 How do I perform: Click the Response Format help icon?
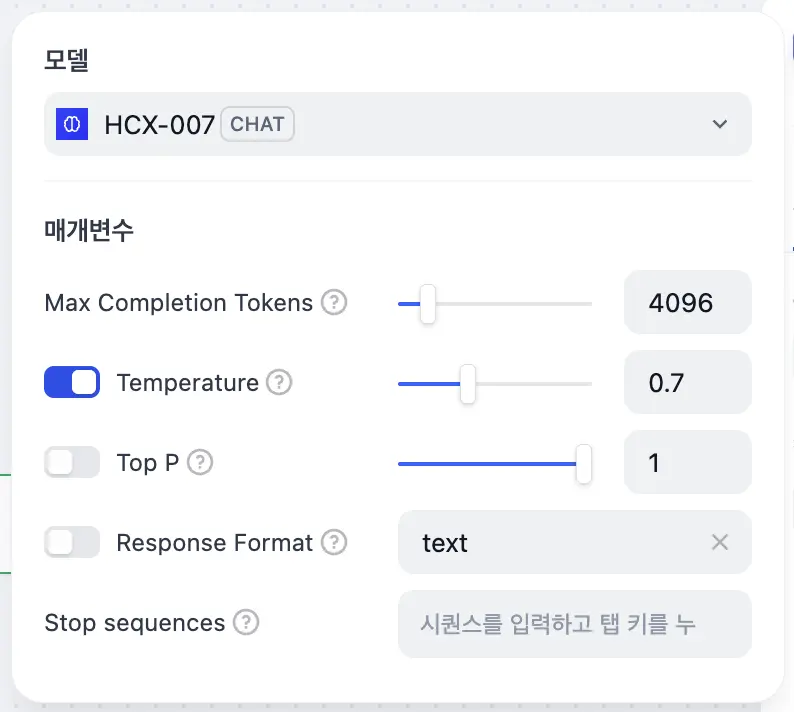(334, 542)
